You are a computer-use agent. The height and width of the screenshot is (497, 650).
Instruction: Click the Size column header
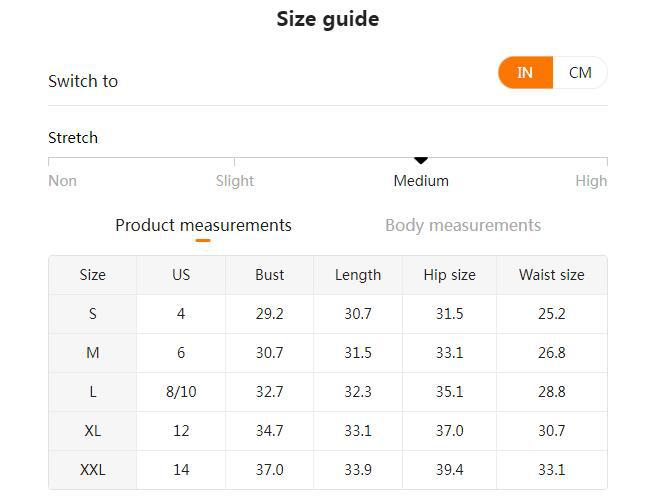pyautogui.click(x=92, y=275)
